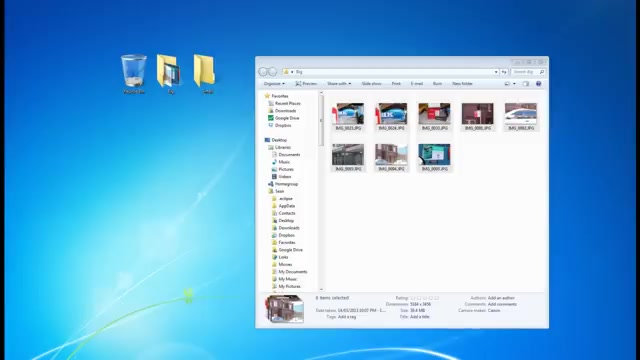The height and width of the screenshot is (360, 640).
Task: Open the Recycle Bin desktop icon
Action: [133, 74]
